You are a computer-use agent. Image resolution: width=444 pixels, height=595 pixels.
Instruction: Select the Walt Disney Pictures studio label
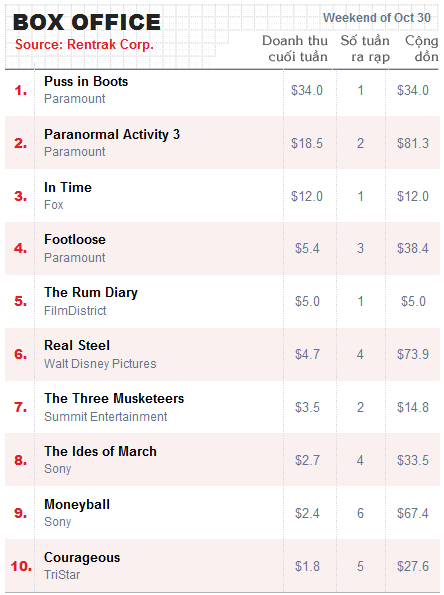coord(100,364)
